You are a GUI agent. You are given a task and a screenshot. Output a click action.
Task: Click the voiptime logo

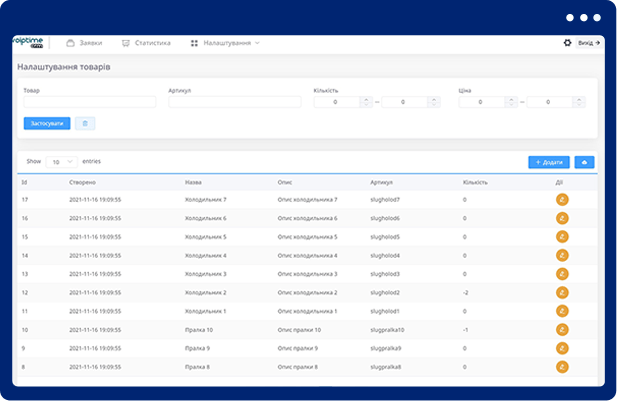coord(28,42)
